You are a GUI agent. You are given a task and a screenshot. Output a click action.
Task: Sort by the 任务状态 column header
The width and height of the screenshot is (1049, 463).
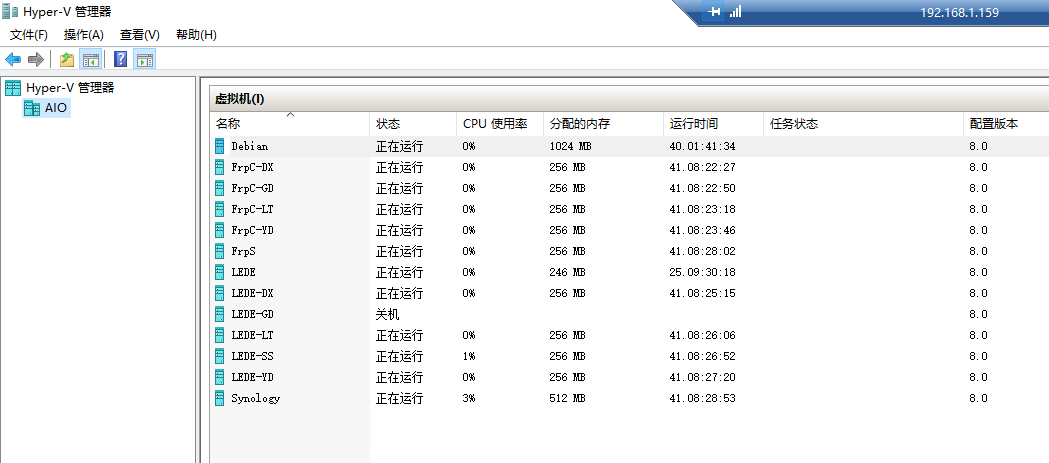tap(864, 124)
